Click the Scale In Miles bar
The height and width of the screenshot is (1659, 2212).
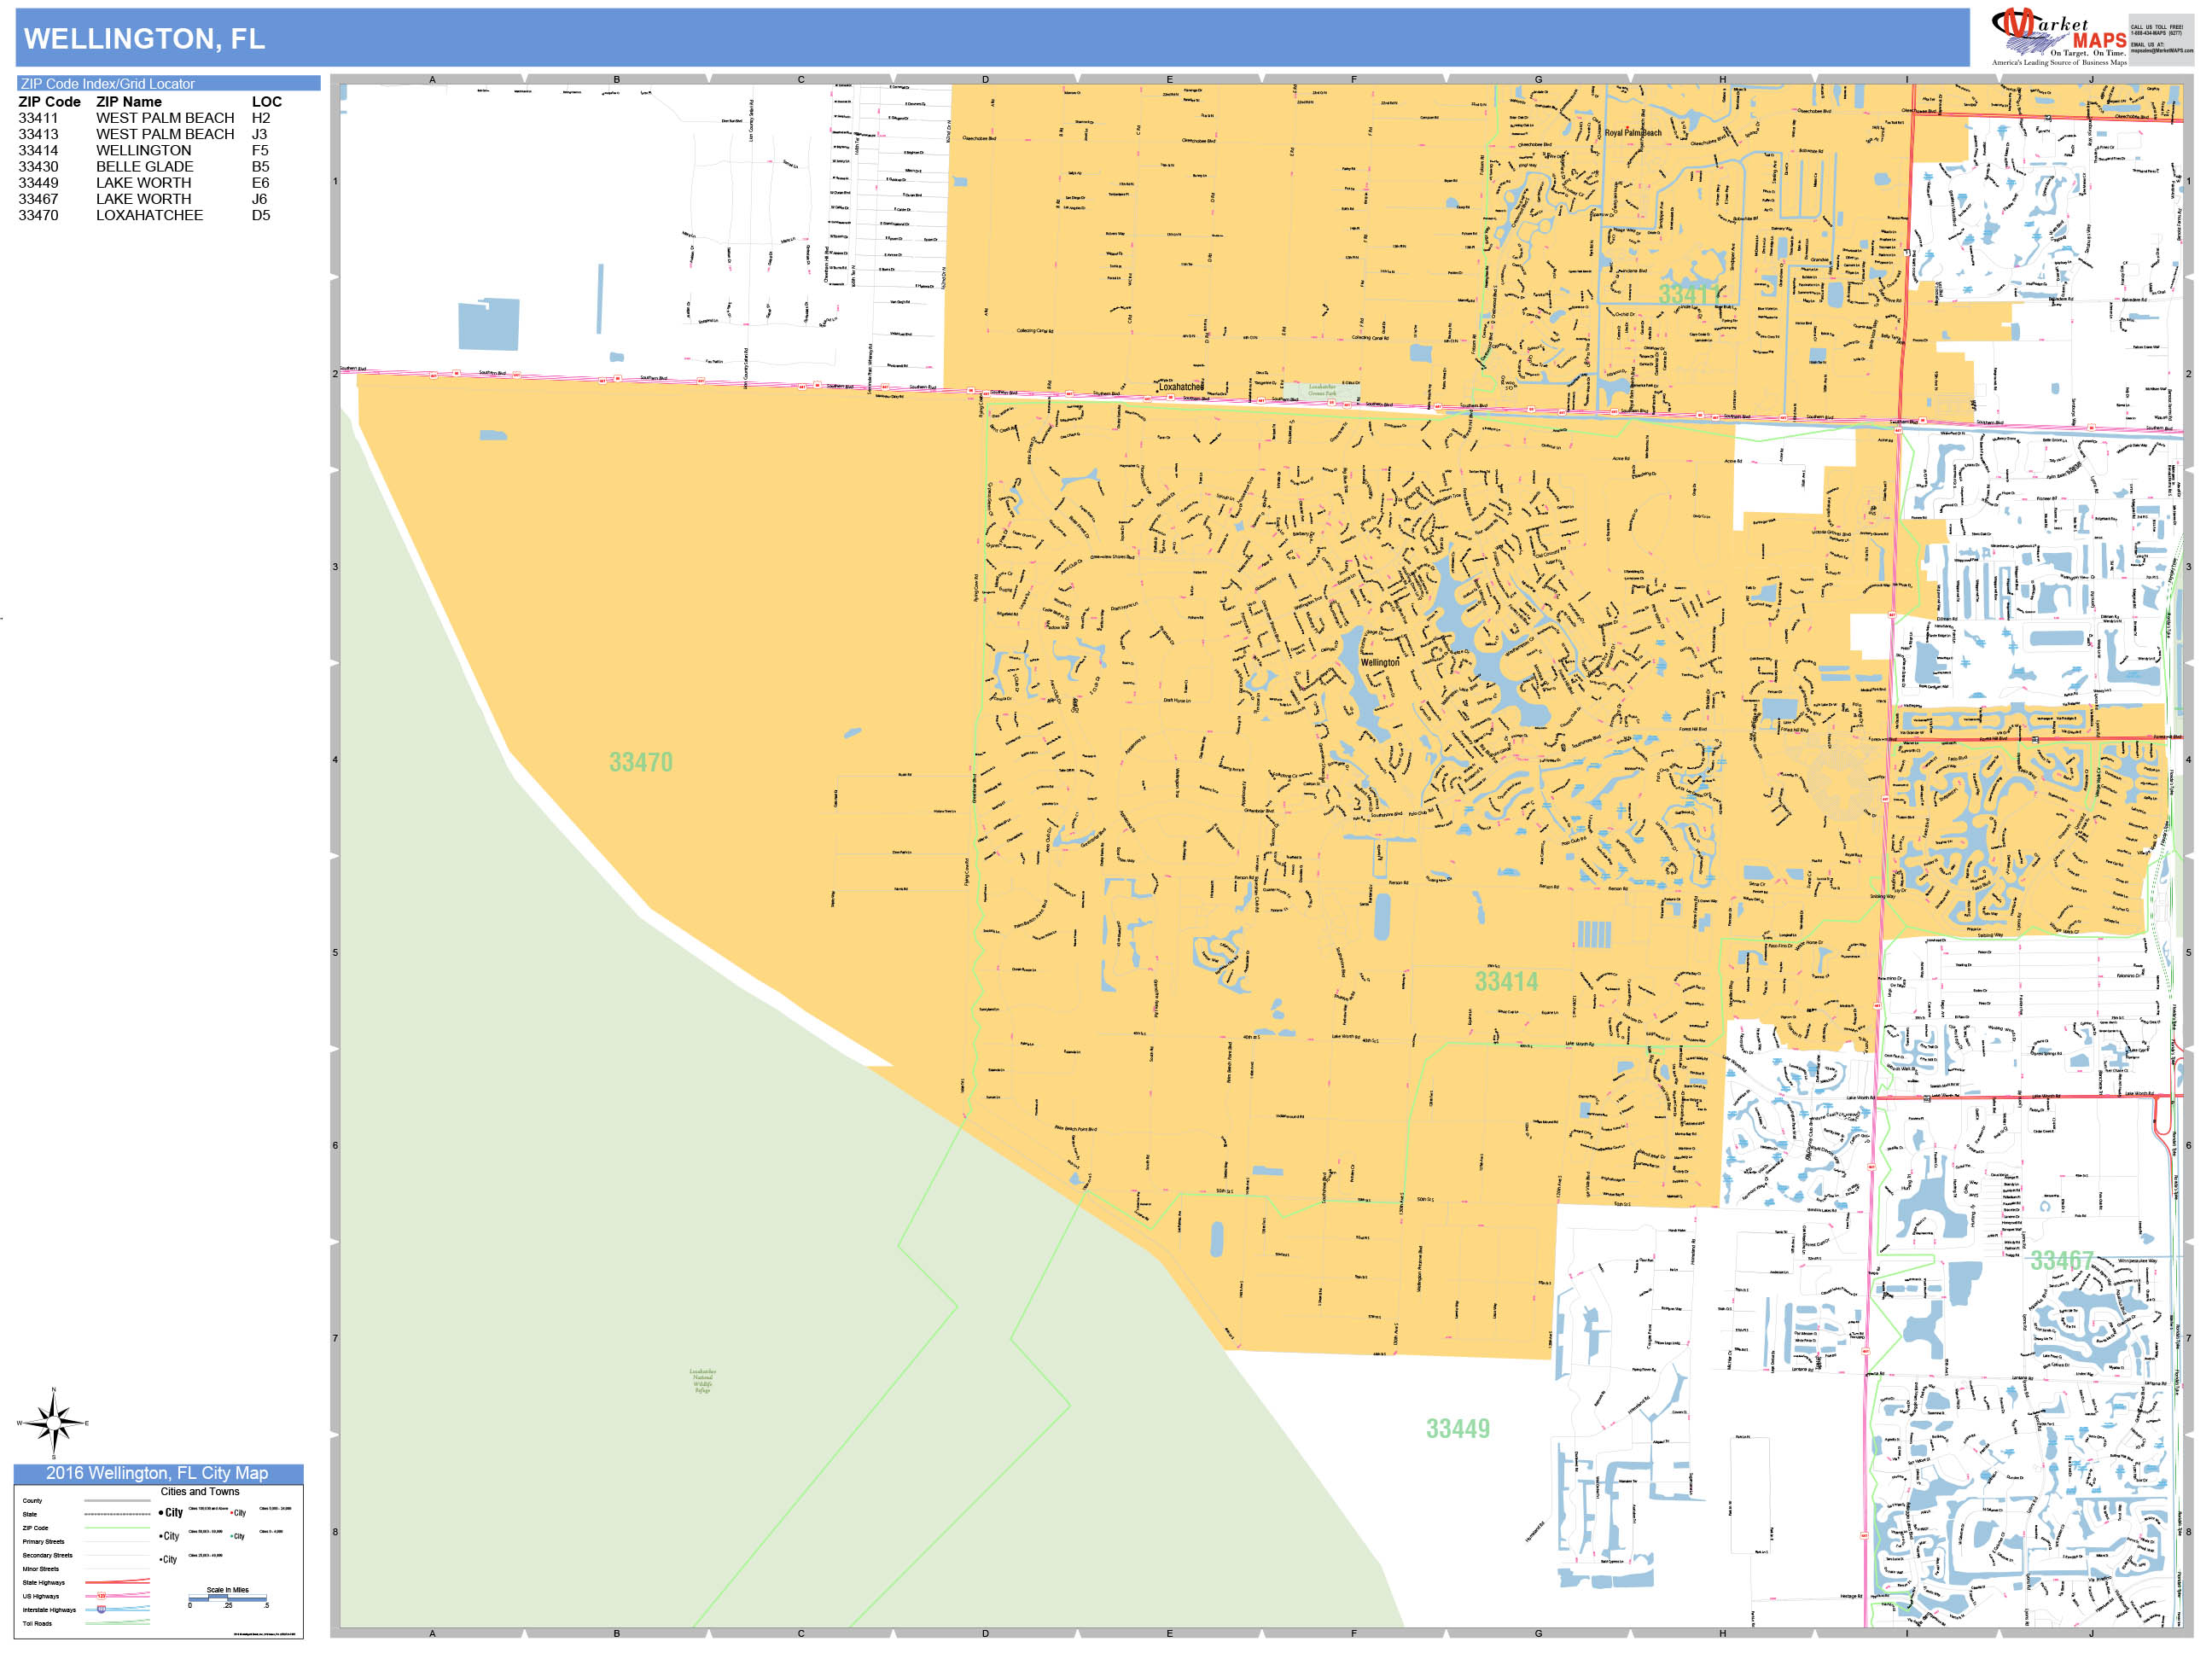pyautogui.click(x=229, y=1598)
